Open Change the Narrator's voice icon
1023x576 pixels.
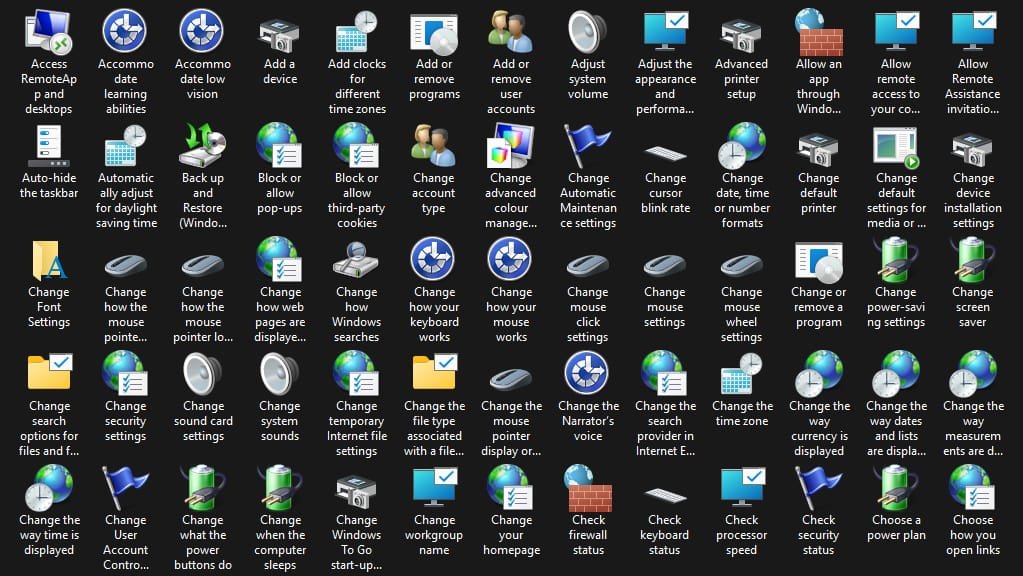pyautogui.click(x=587, y=373)
